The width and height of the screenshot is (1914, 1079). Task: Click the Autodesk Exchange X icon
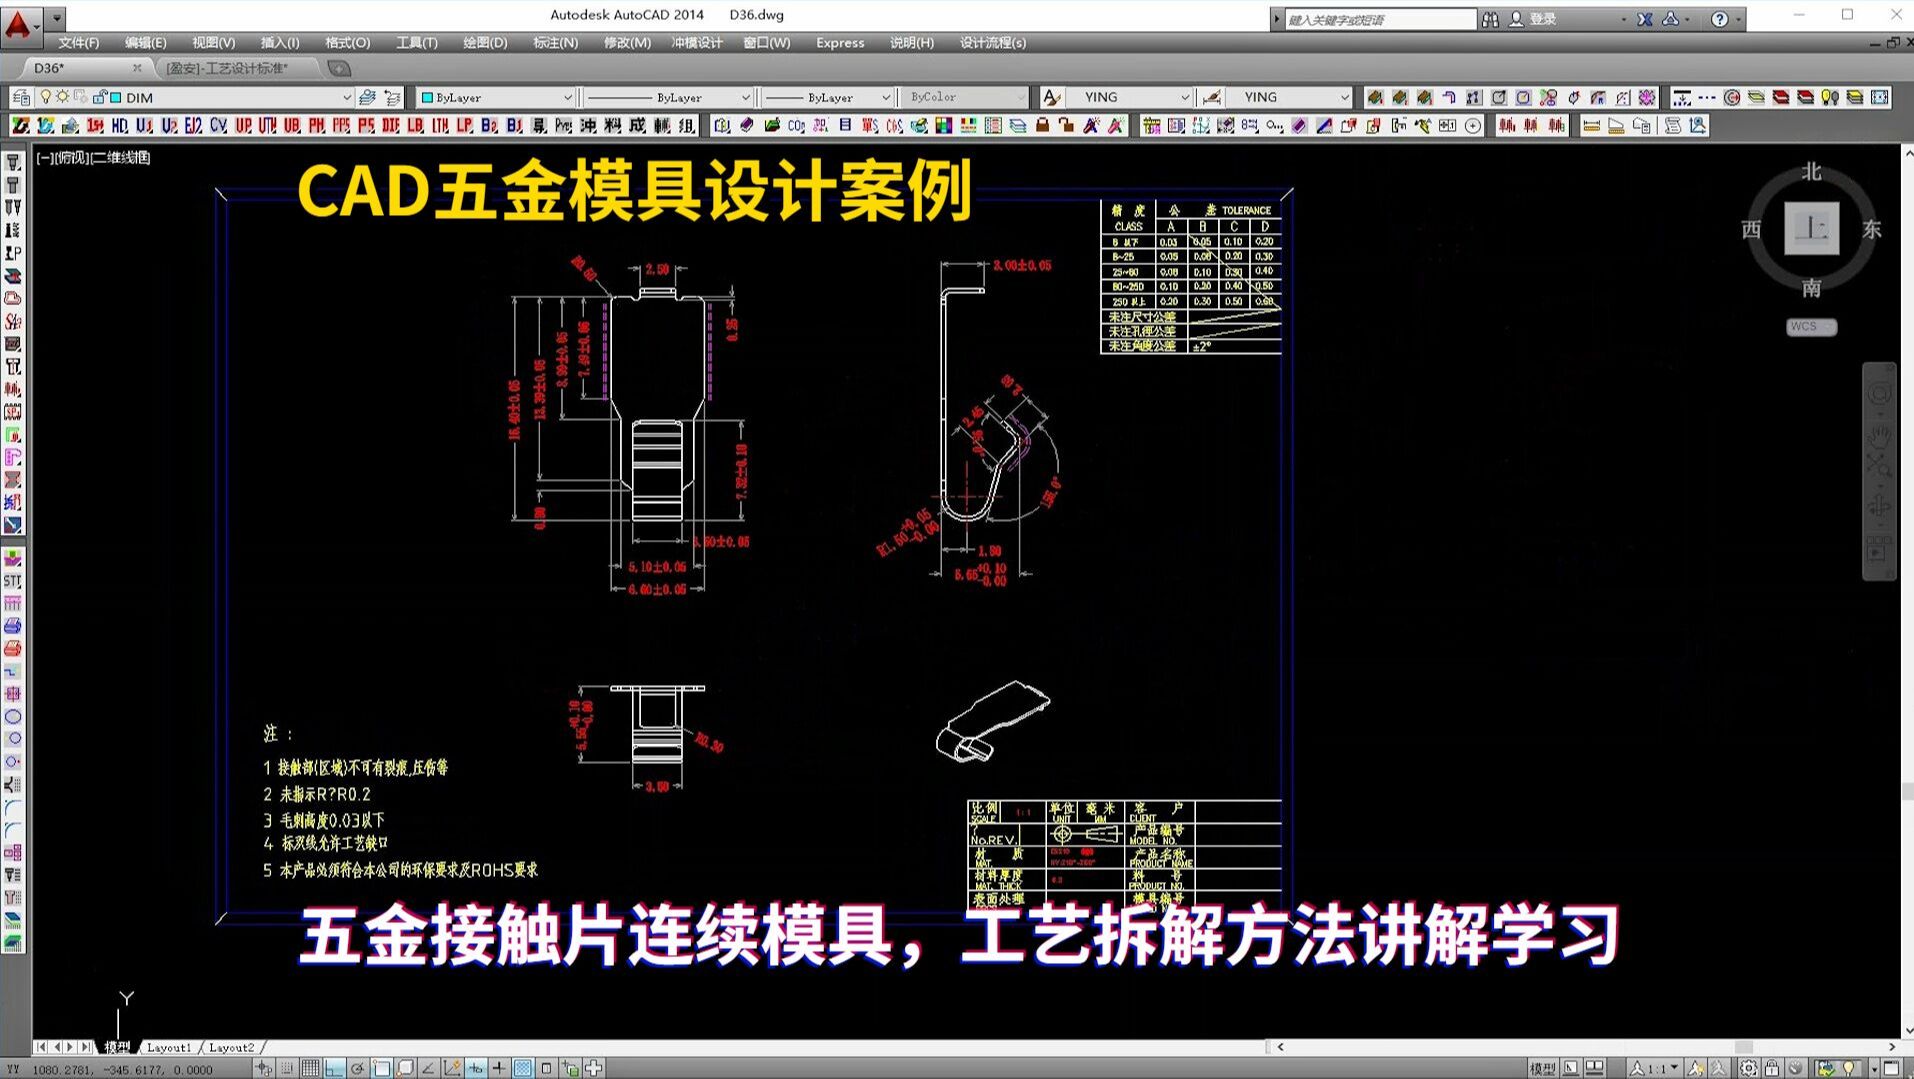click(1644, 19)
